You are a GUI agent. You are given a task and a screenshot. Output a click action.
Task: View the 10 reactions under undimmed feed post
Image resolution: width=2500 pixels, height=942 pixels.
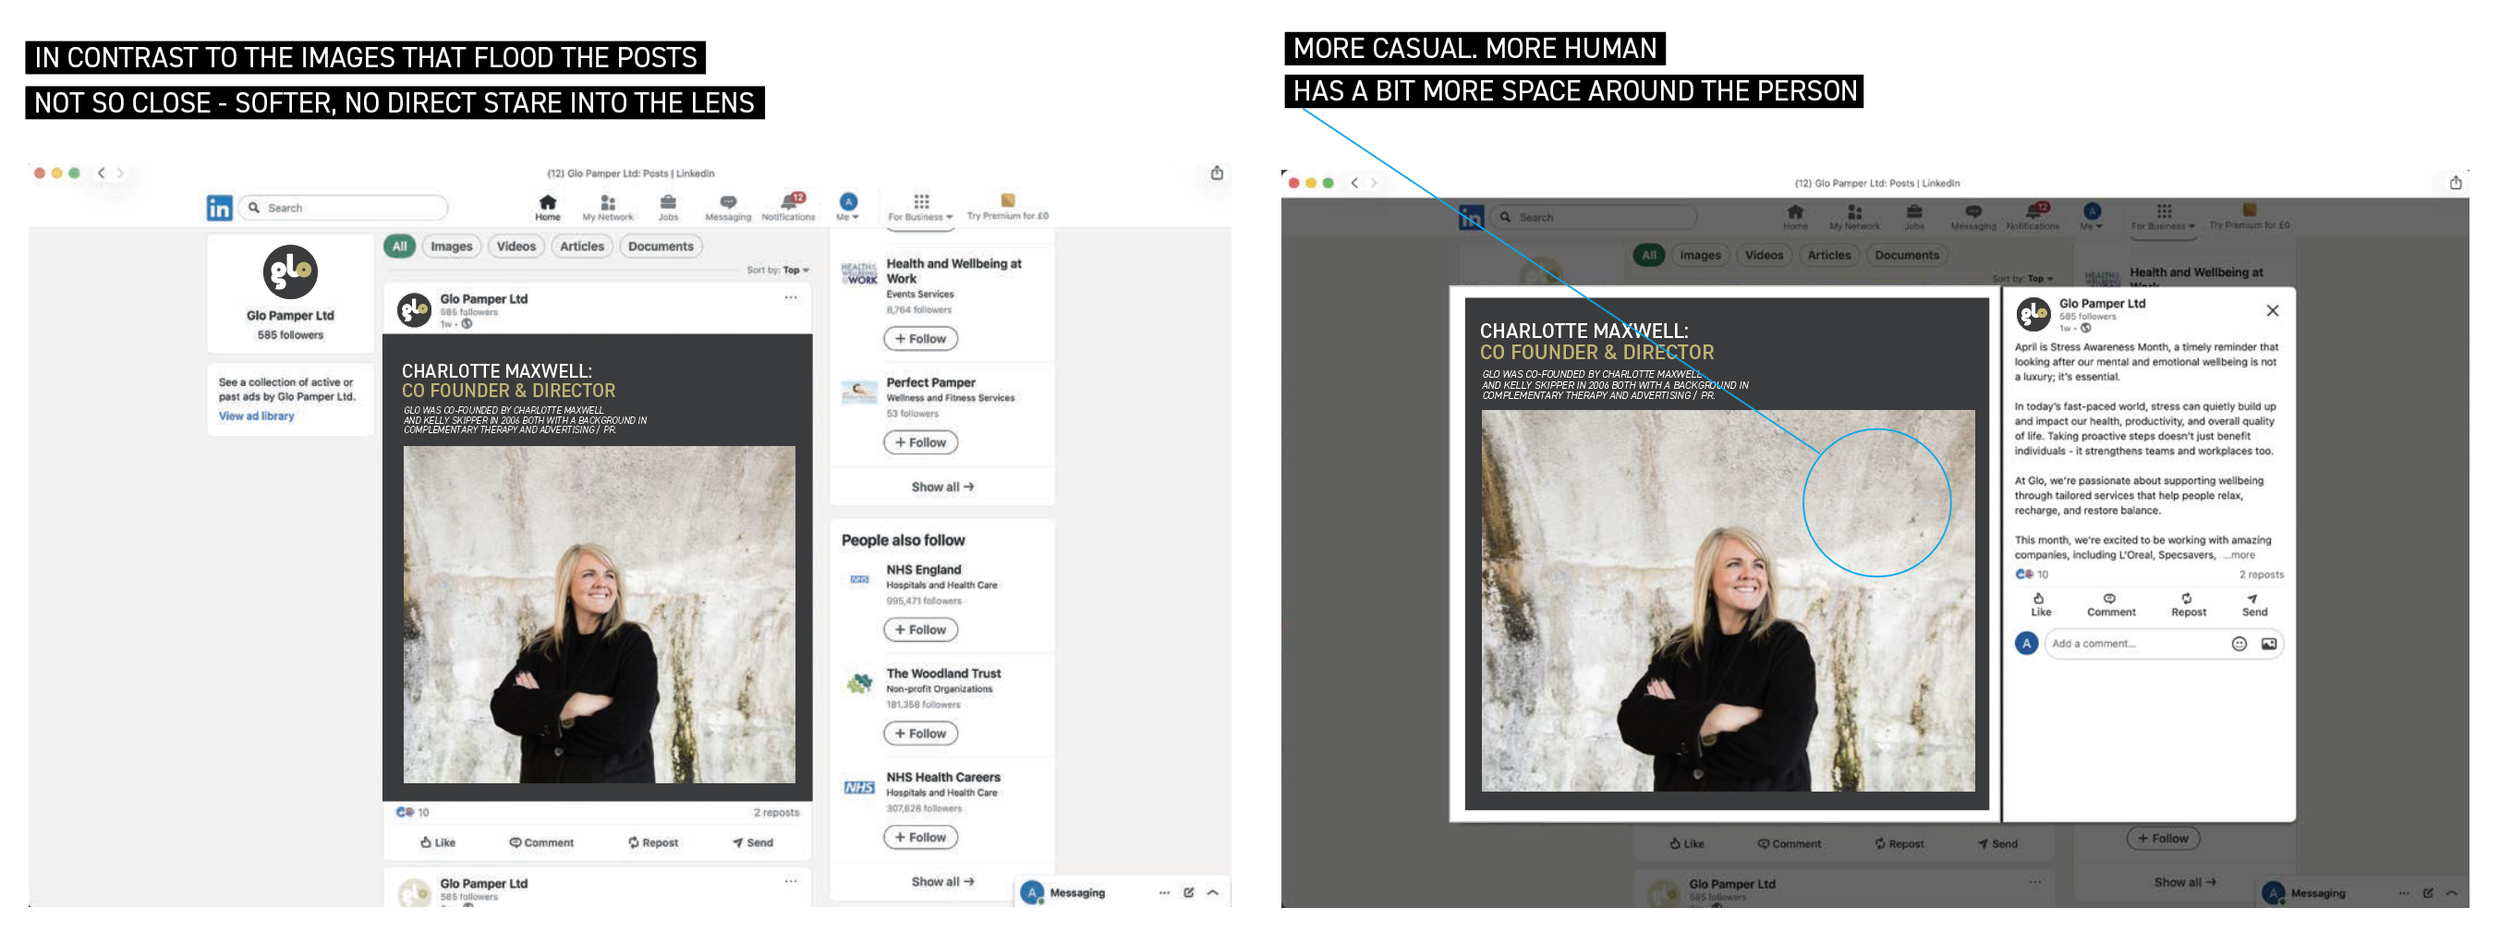[x=412, y=813]
